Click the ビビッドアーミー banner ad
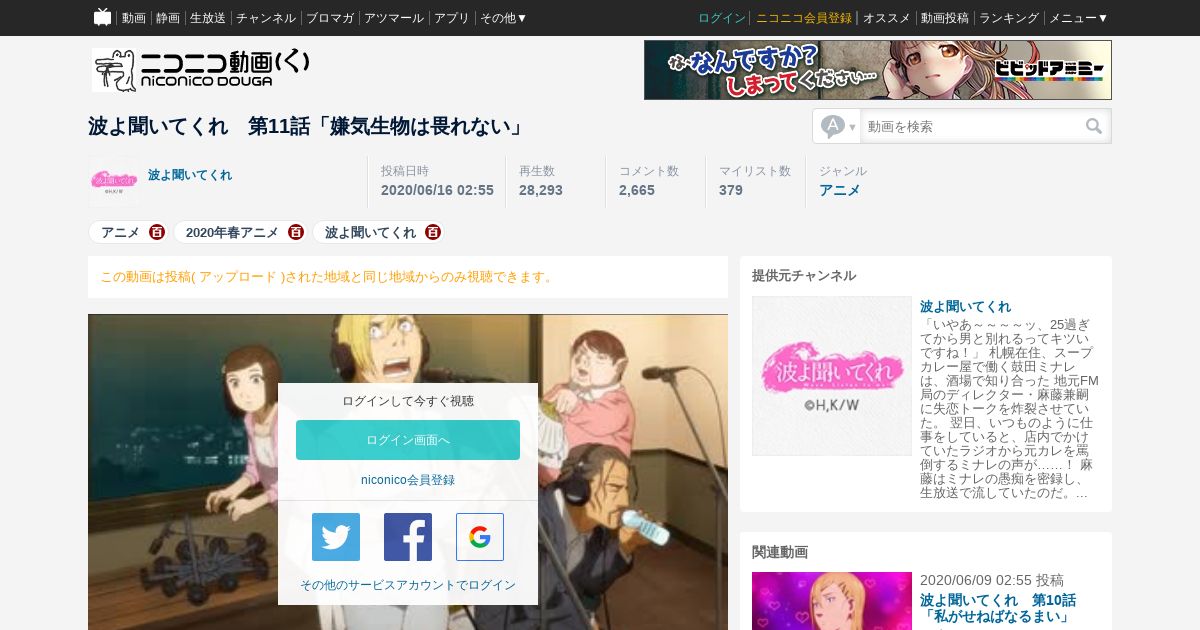Screen dimensions: 1200x630 pos(878,70)
